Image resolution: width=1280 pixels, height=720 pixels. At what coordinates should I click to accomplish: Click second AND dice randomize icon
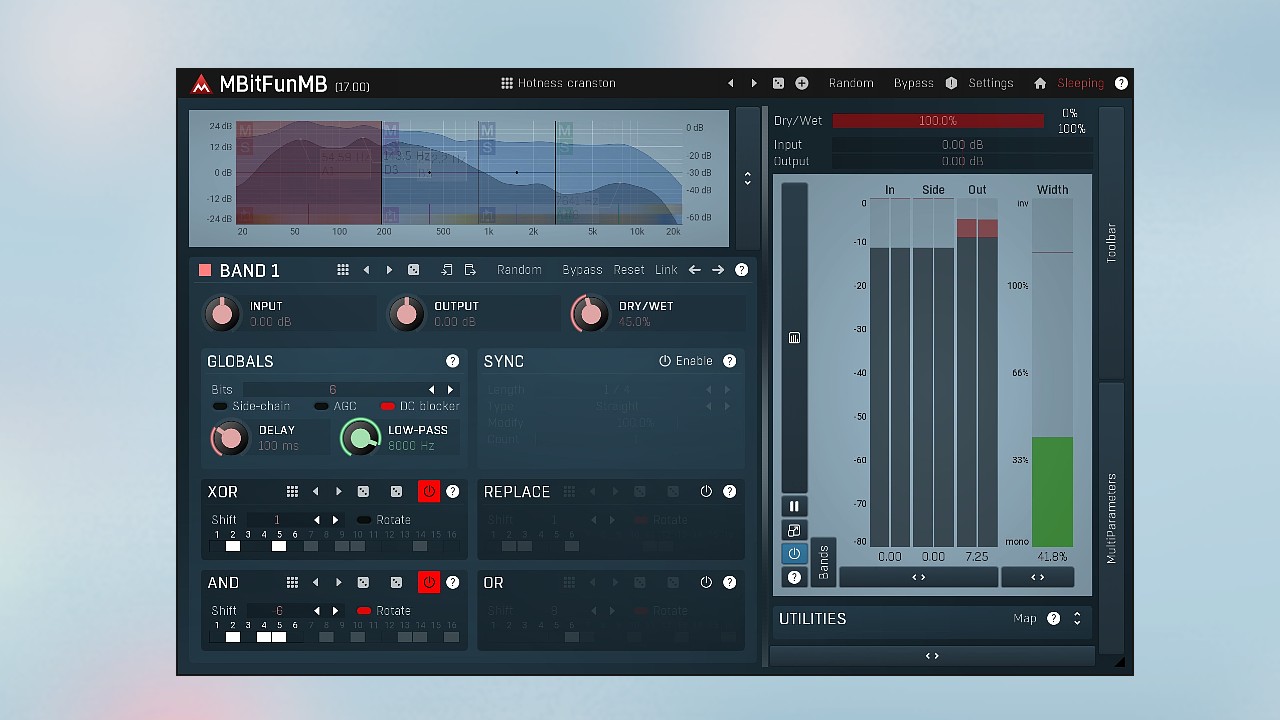396,583
